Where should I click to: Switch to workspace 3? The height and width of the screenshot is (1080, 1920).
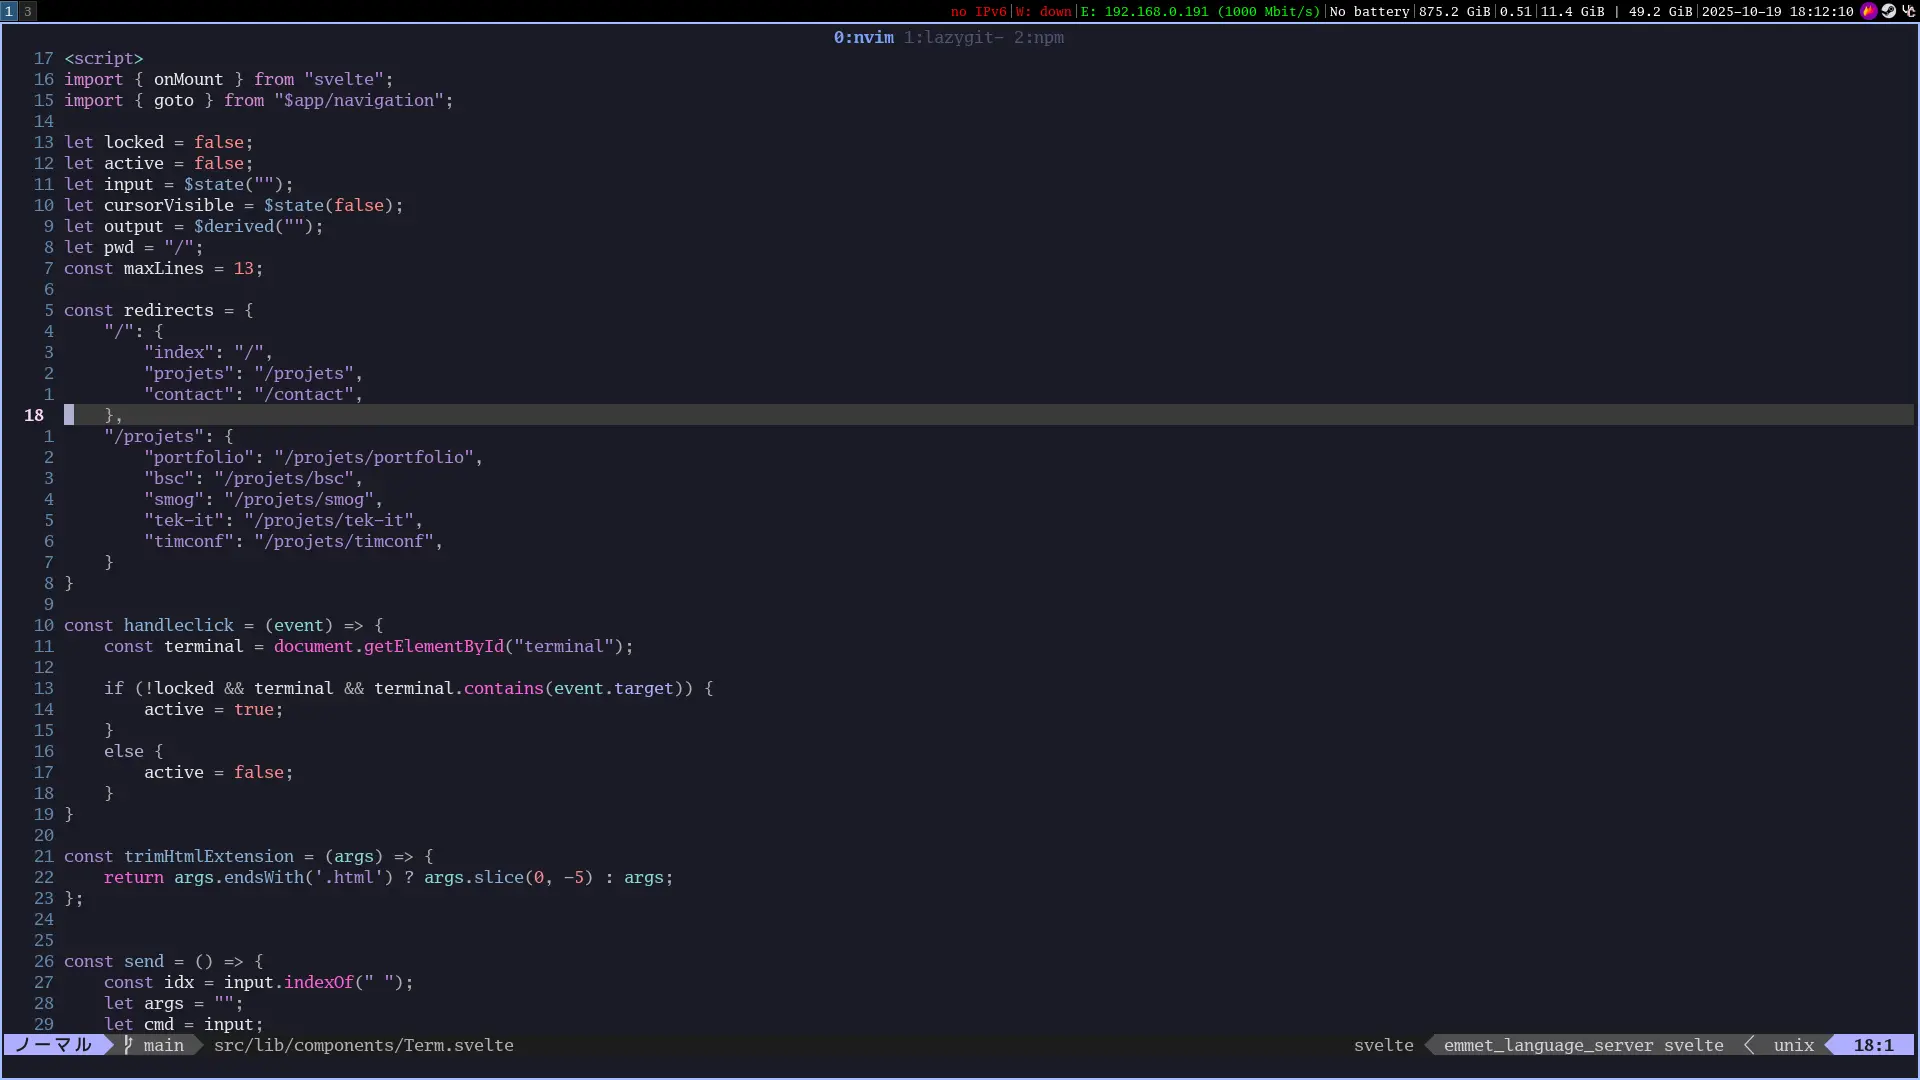28,11
